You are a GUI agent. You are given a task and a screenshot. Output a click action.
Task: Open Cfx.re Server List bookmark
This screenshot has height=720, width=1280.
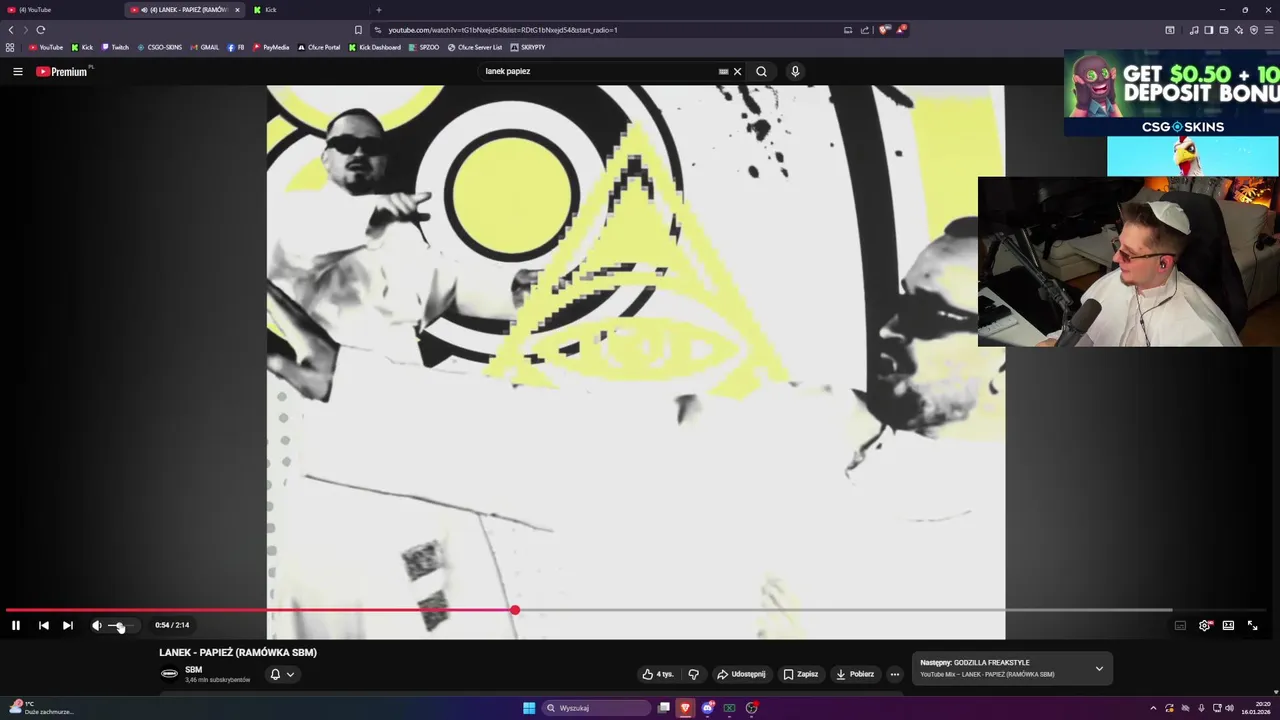point(475,47)
